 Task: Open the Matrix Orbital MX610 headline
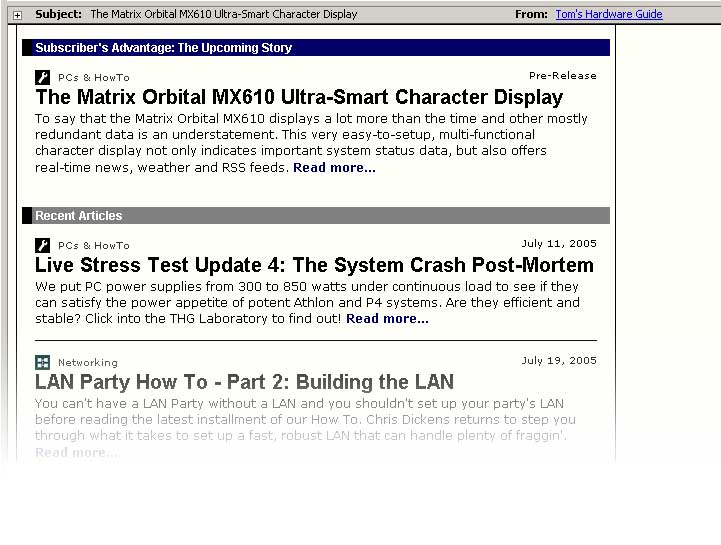(299, 97)
